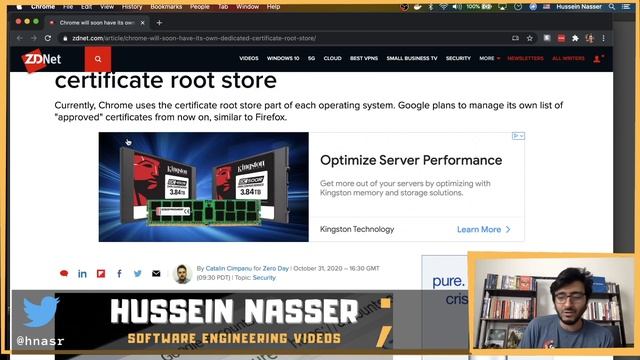
Task: Share article on Flipboard
Action: tap(101, 273)
